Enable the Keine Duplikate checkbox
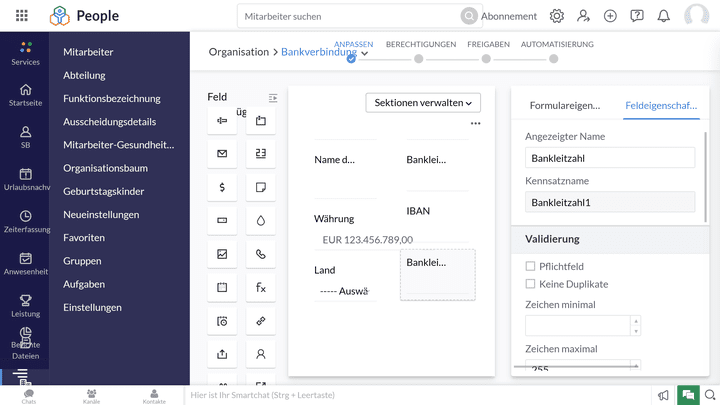Viewport: 720px width, 405px height. click(x=530, y=284)
